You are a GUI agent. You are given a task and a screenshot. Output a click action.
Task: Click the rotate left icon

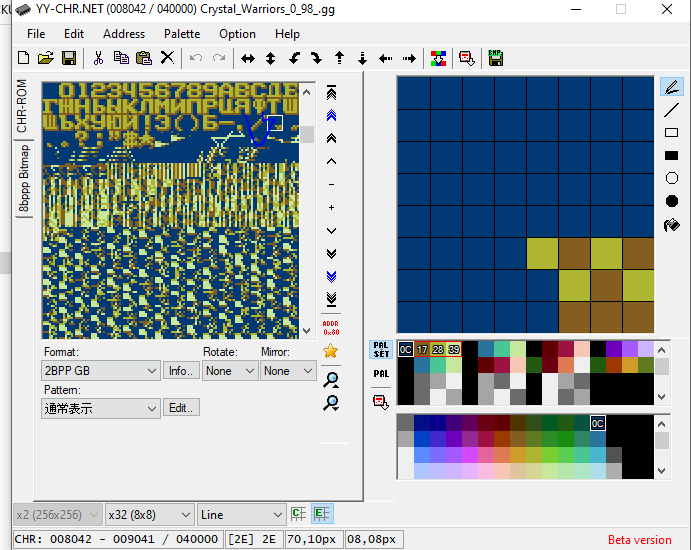[x=294, y=58]
